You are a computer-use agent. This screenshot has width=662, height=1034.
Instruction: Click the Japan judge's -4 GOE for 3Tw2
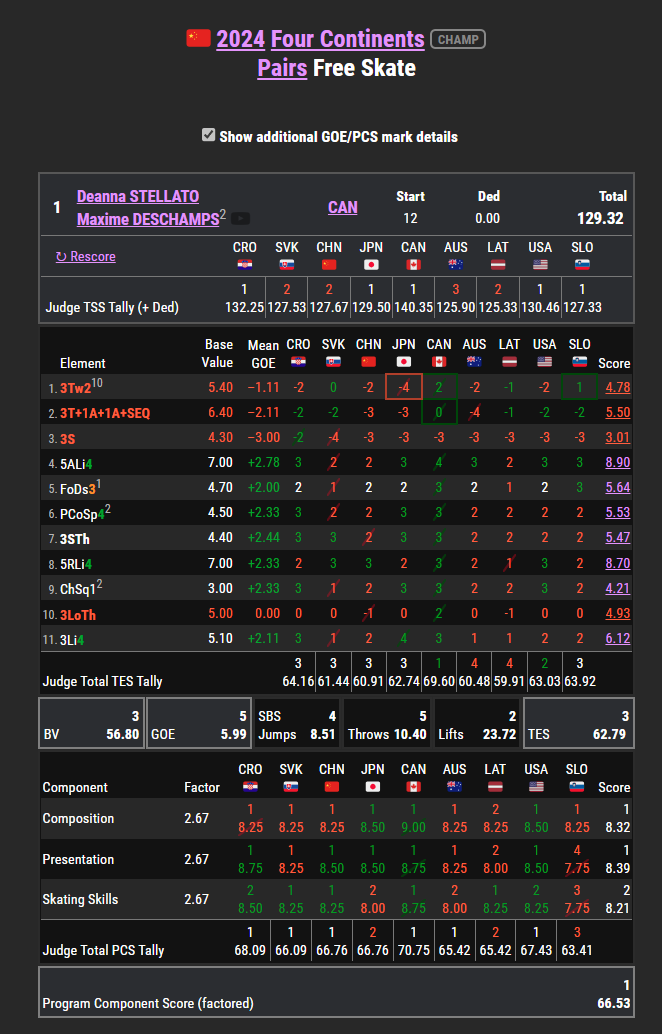[404, 387]
